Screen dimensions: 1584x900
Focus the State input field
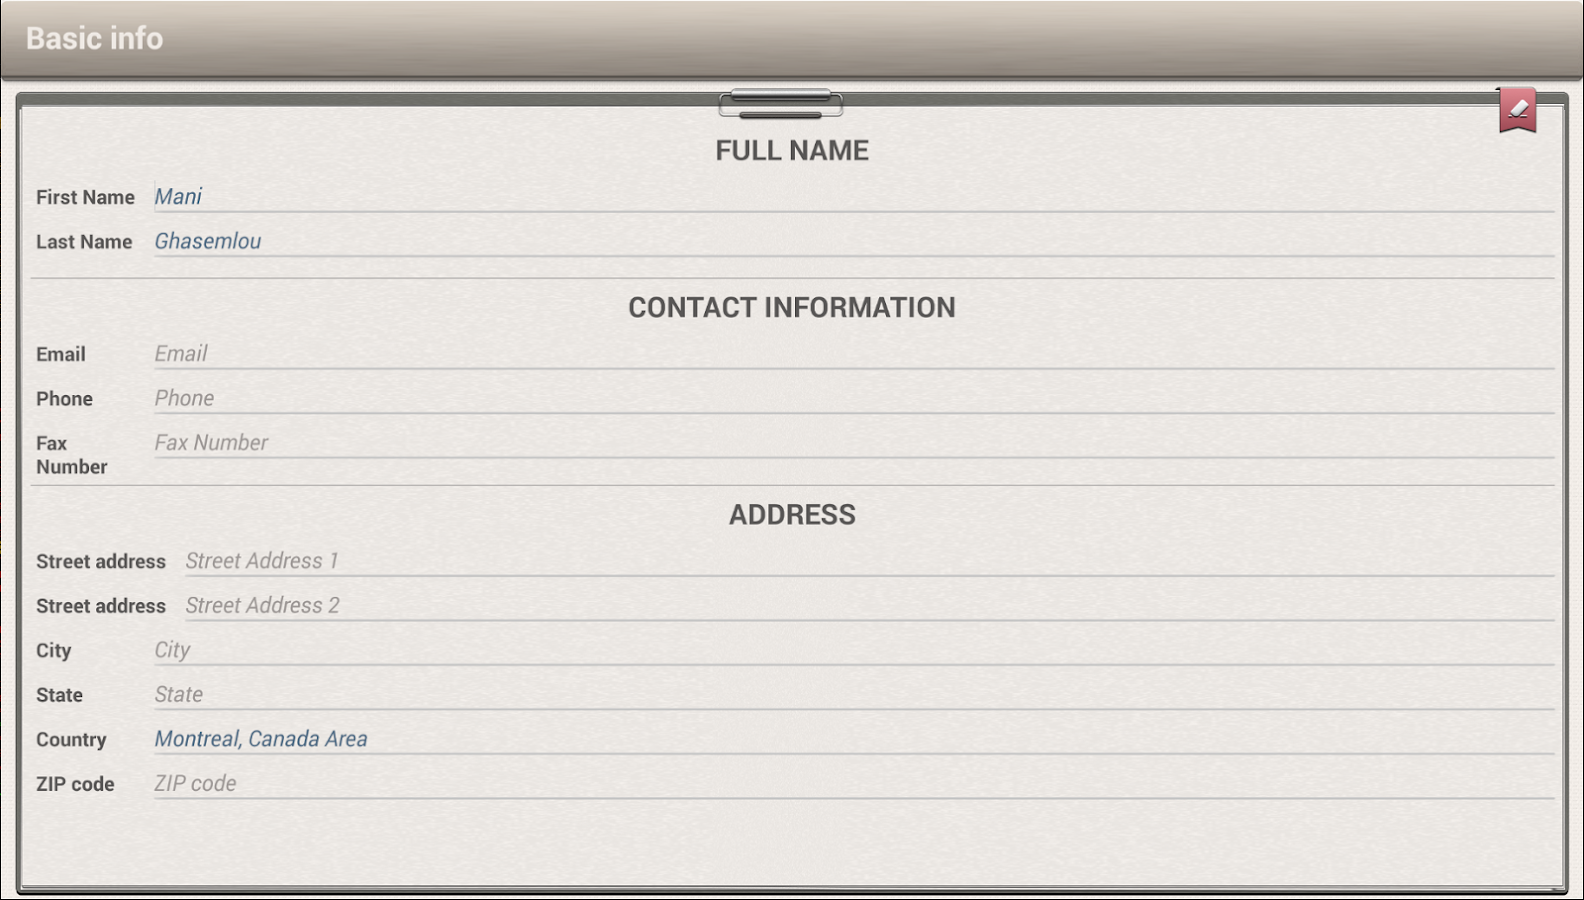coord(854,694)
